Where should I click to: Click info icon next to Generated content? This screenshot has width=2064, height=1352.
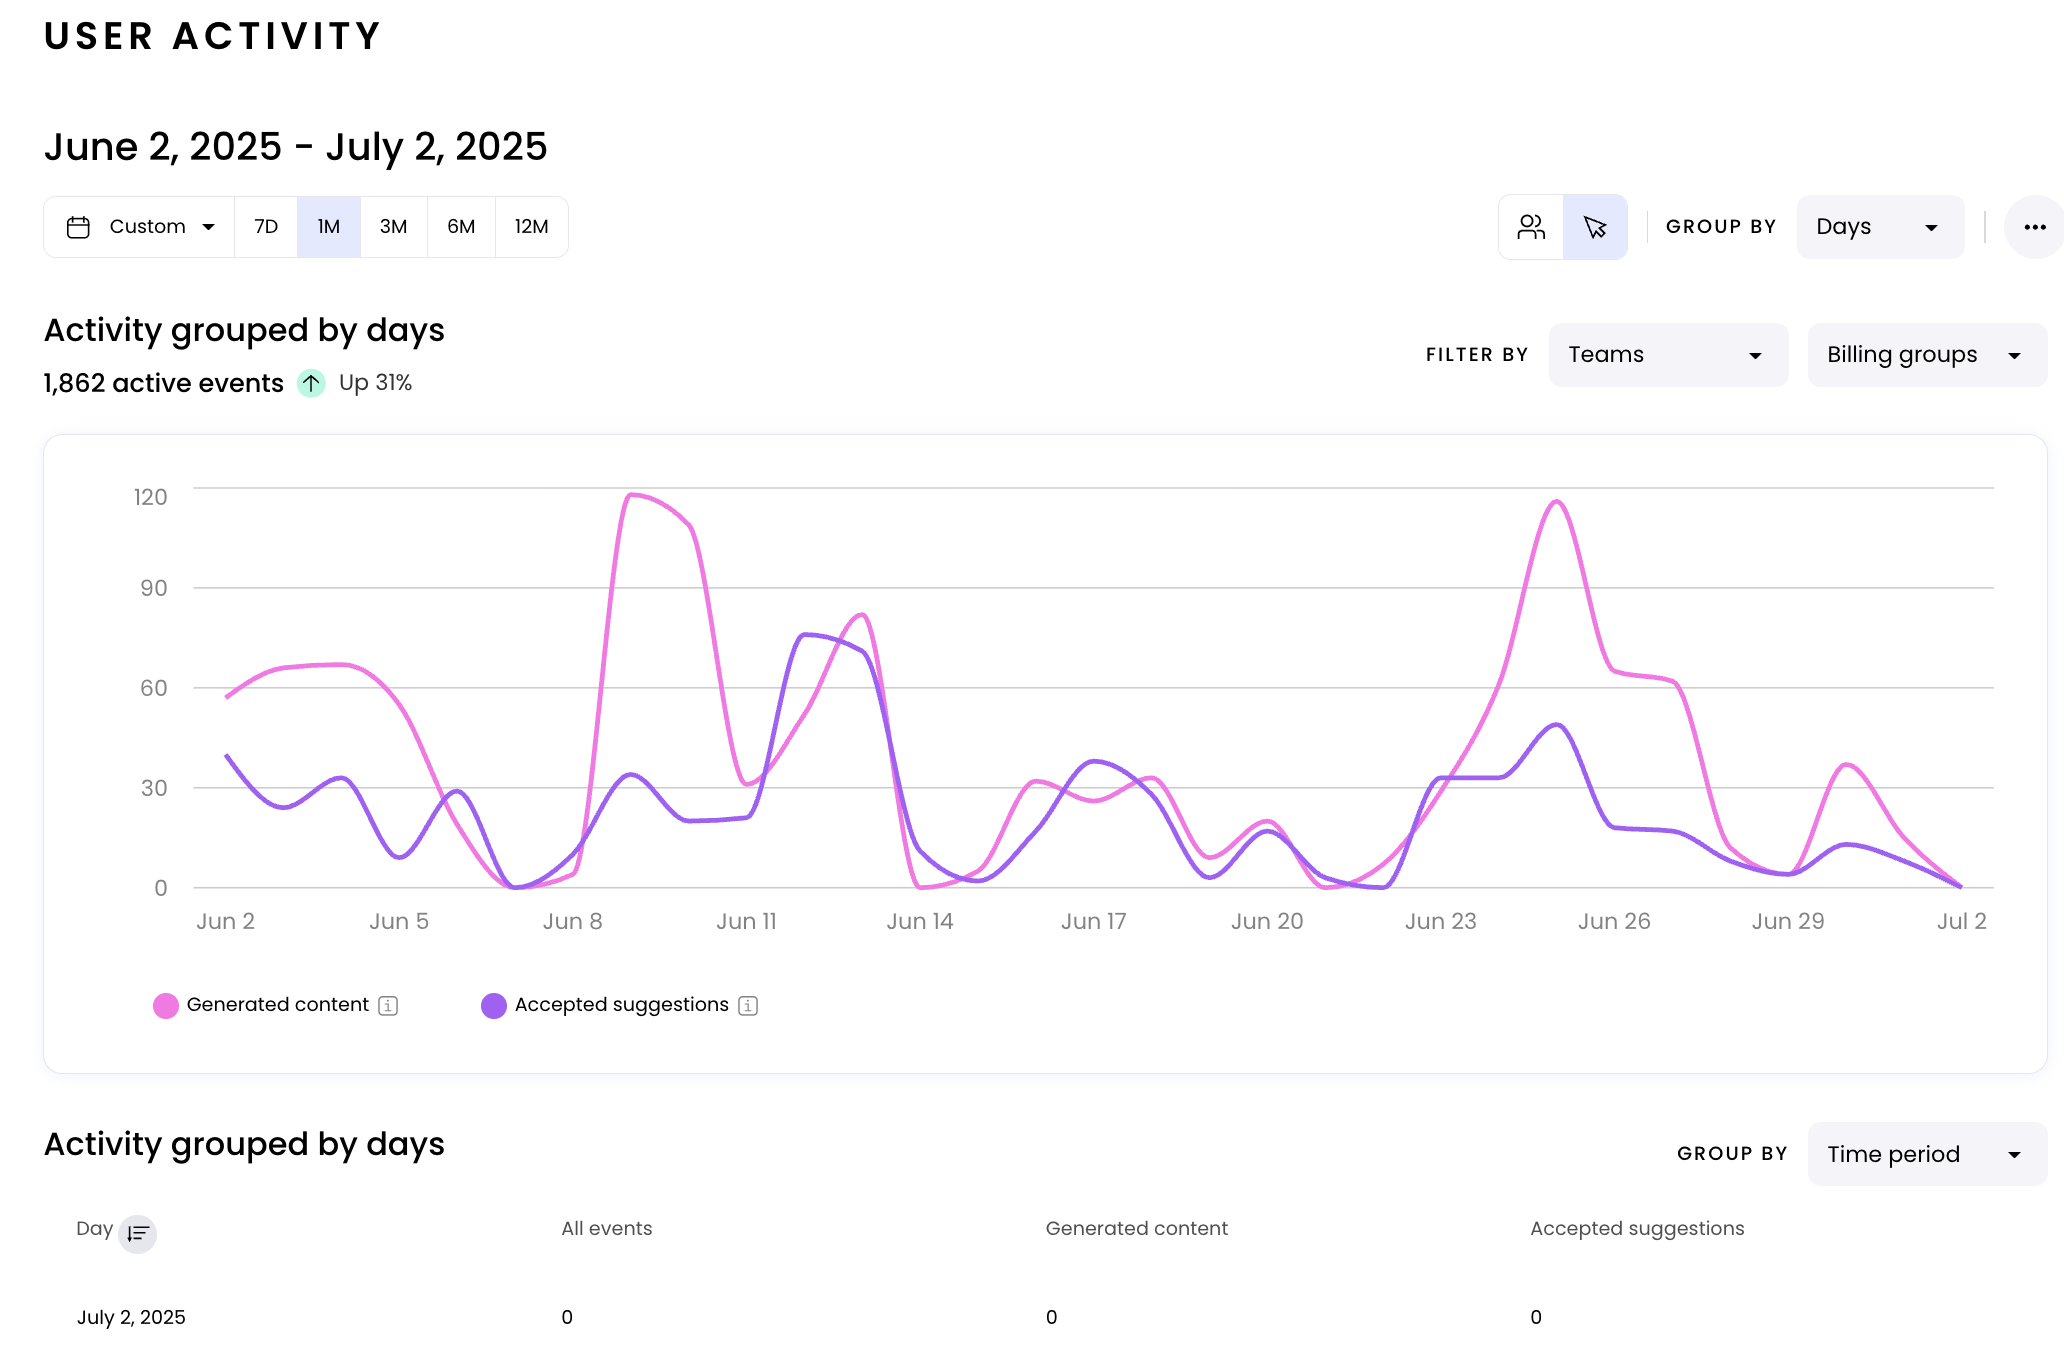click(388, 1006)
